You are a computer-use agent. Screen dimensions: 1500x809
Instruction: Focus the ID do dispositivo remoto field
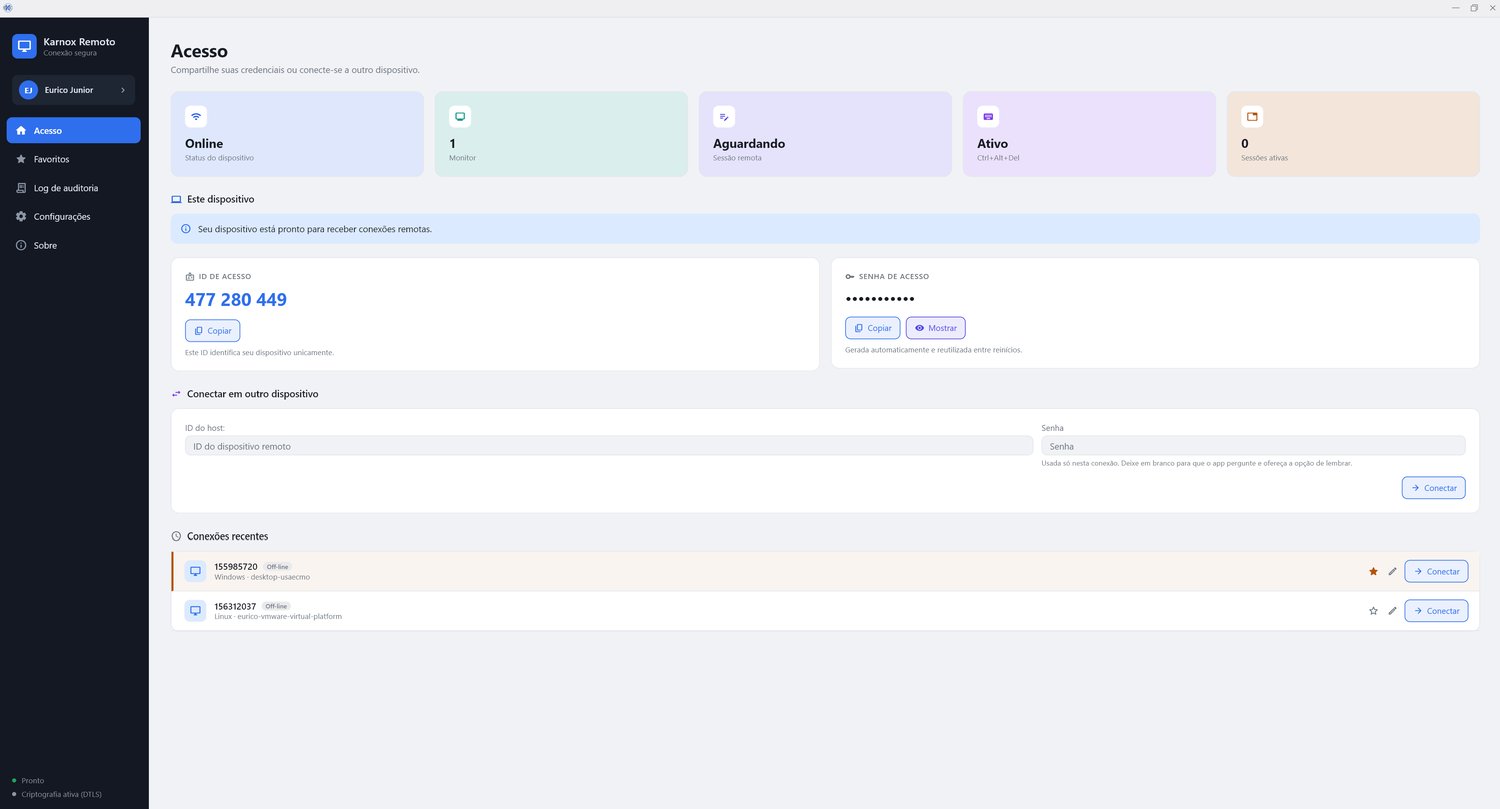pos(609,446)
